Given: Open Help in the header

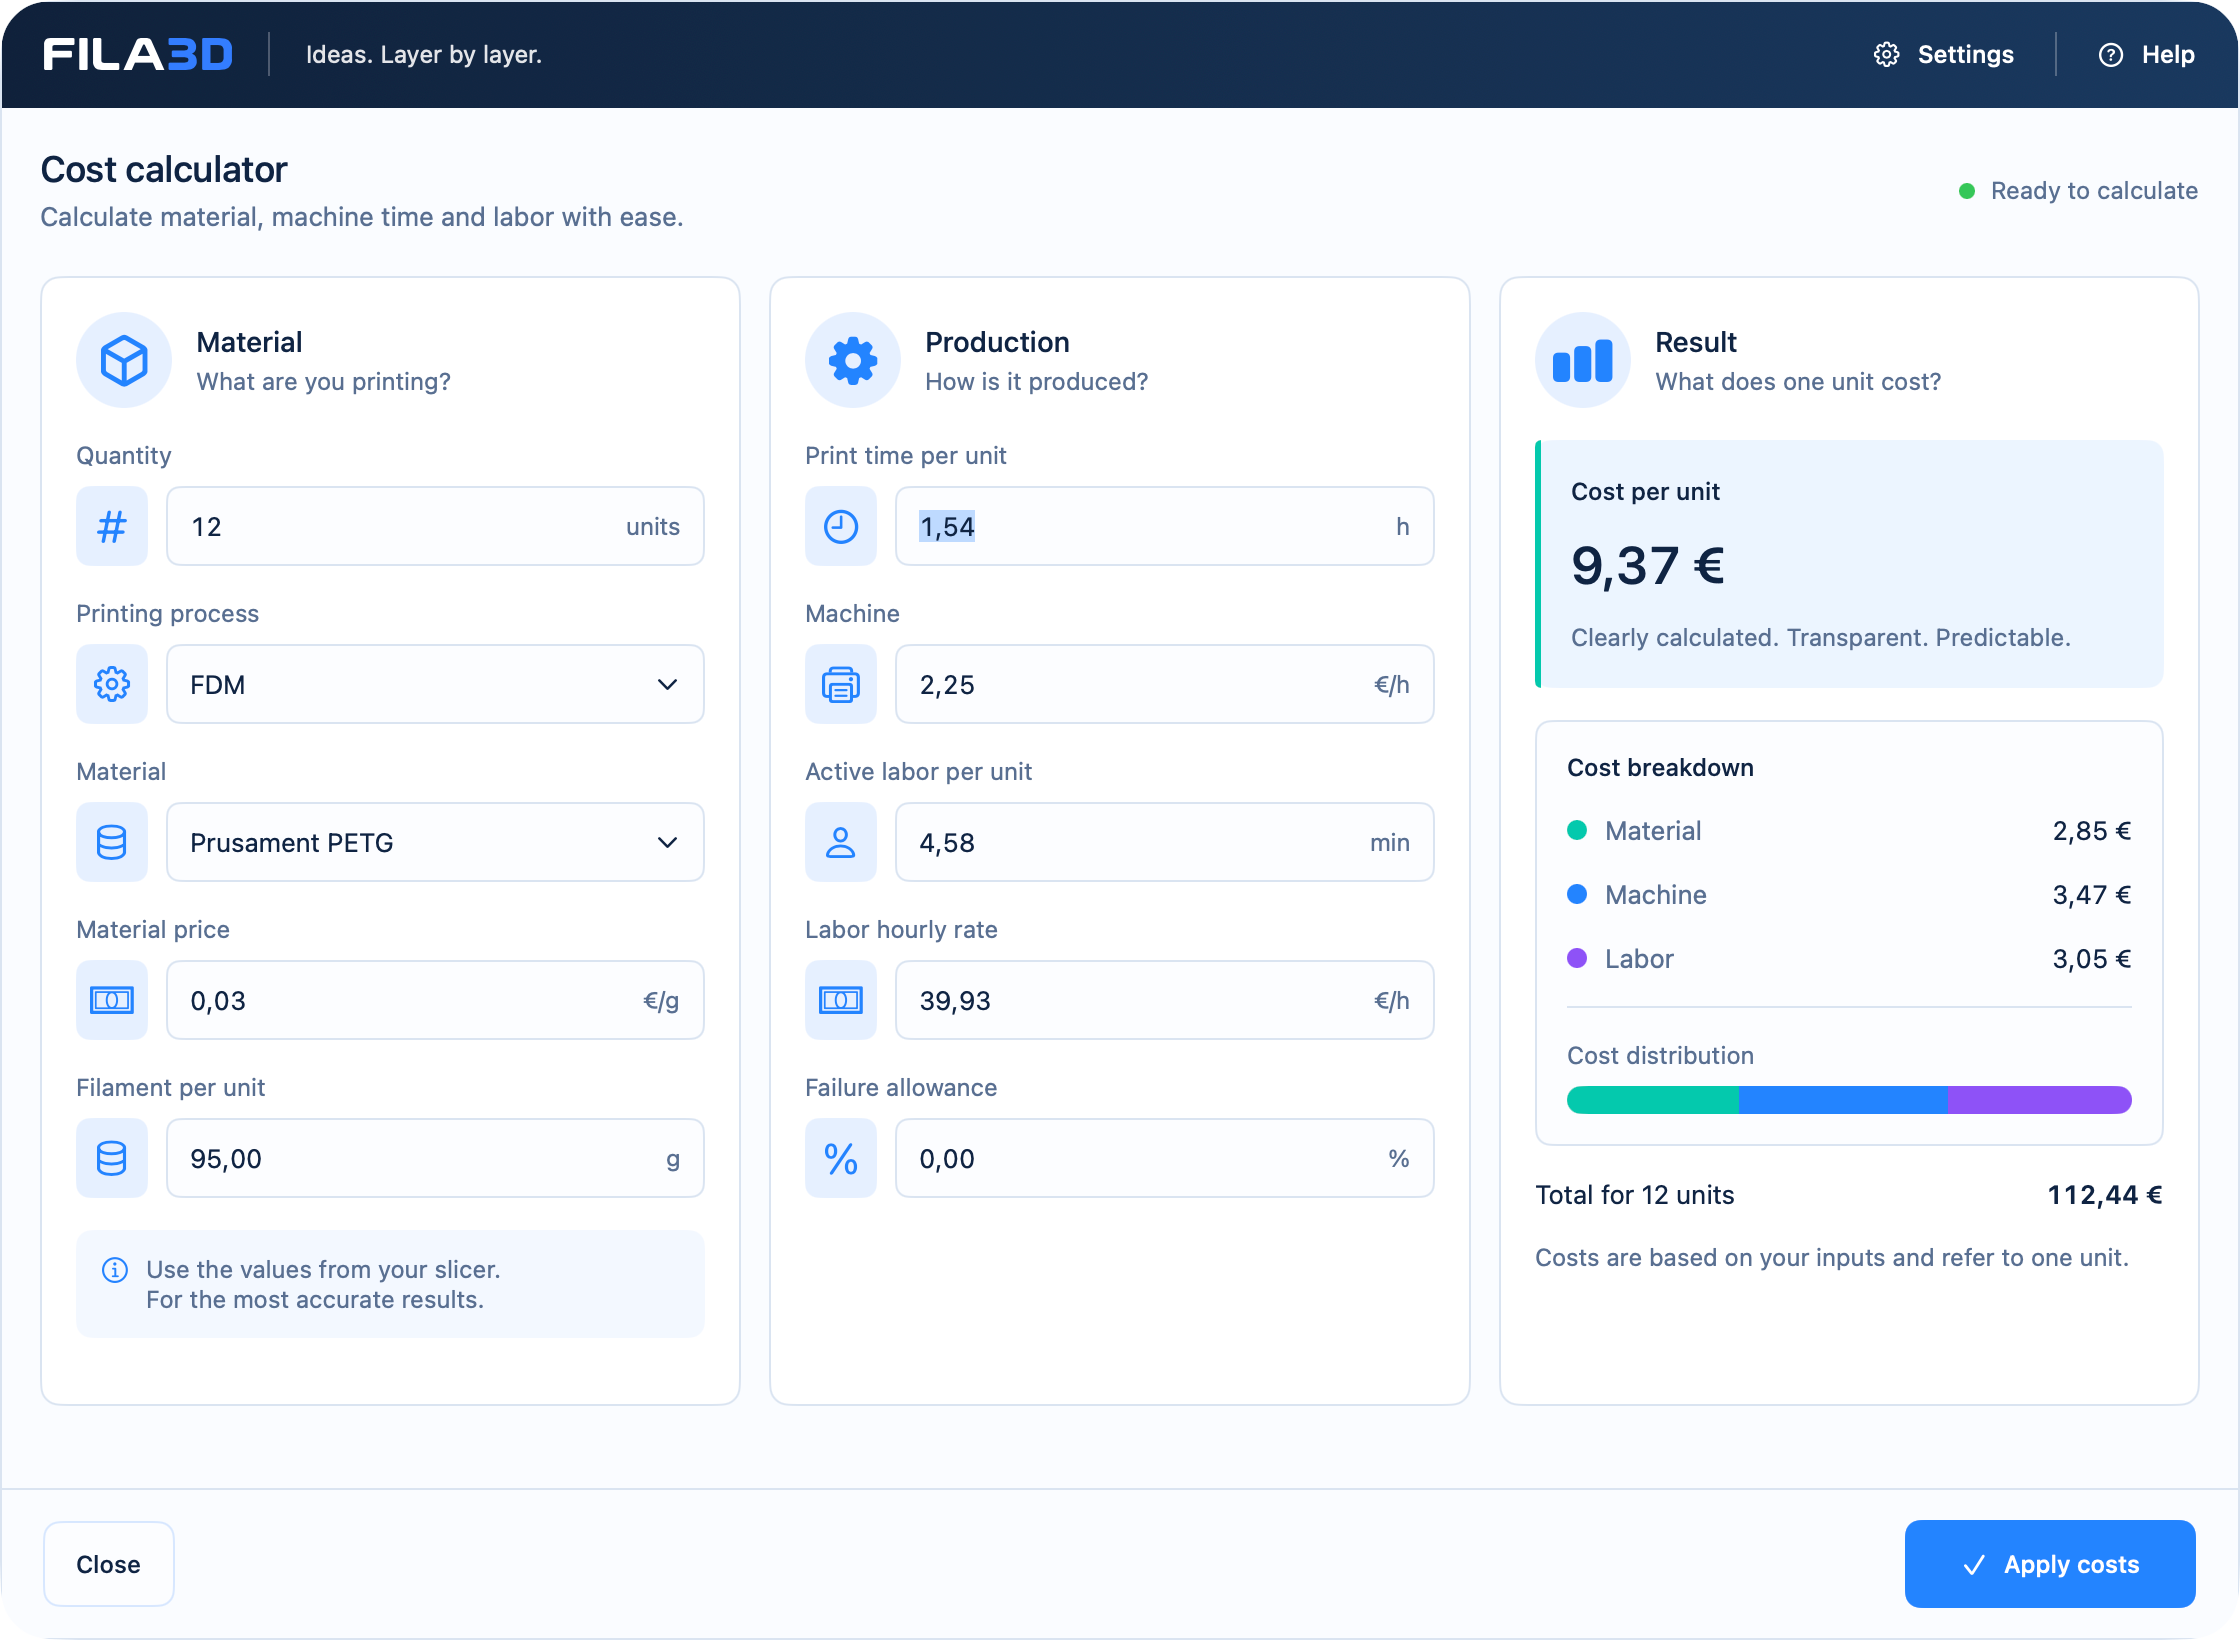Looking at the screenshot, I should tap(2146, 55).
